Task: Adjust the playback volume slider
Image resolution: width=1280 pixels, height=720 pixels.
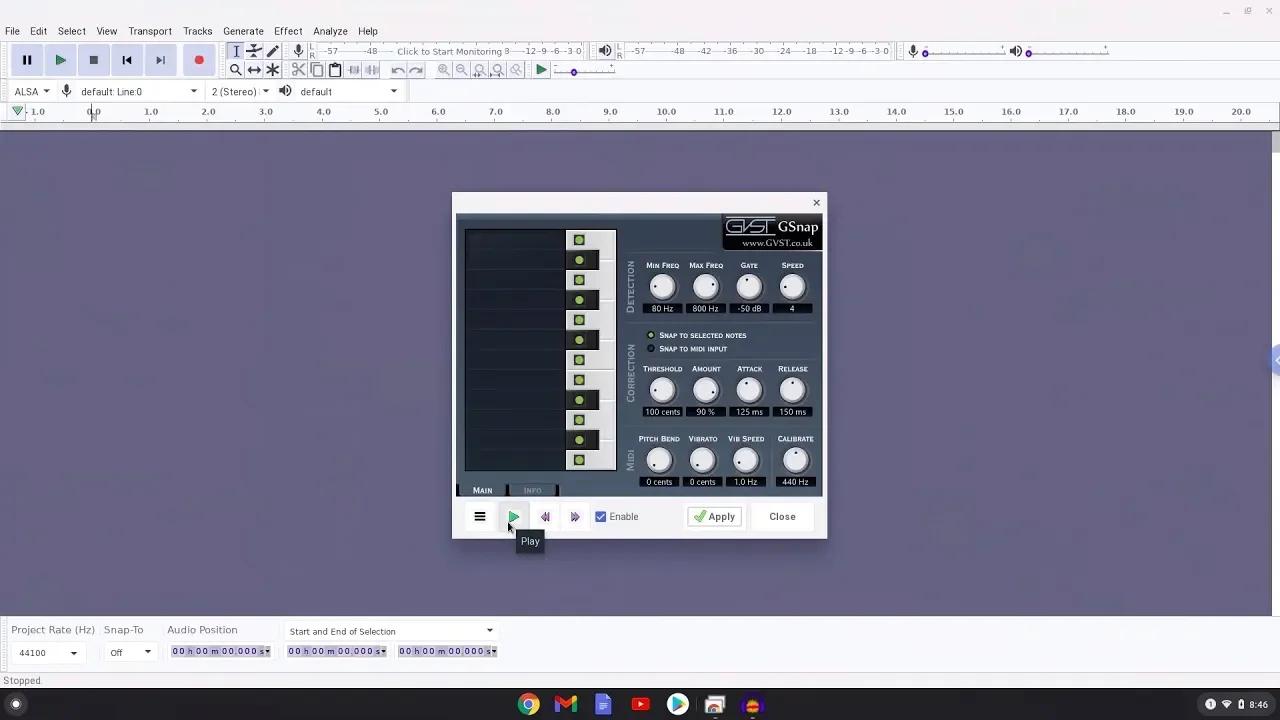Action: pyautogui.click(x=1029, y=53)
